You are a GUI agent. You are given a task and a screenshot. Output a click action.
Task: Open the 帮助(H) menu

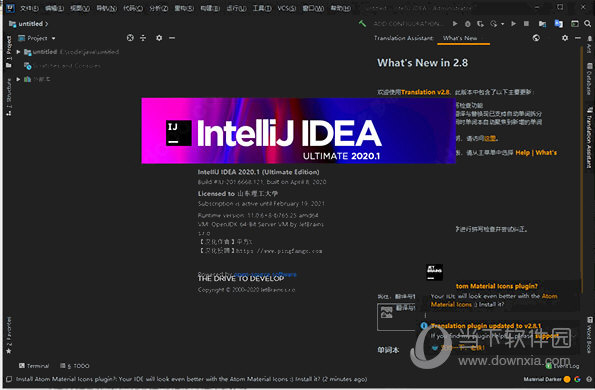pos(340,8)
